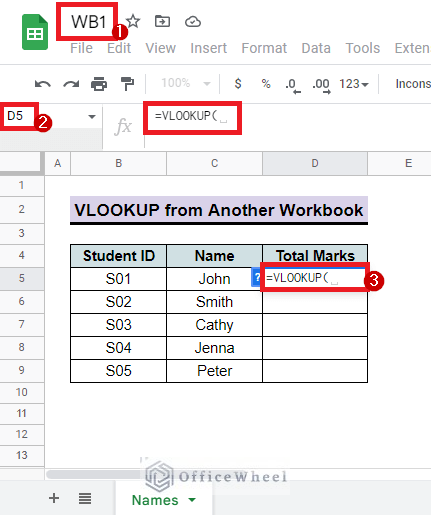This screenshot has width=431, height=515.
Task: Select cell S04
Action: tap(118, 348)
